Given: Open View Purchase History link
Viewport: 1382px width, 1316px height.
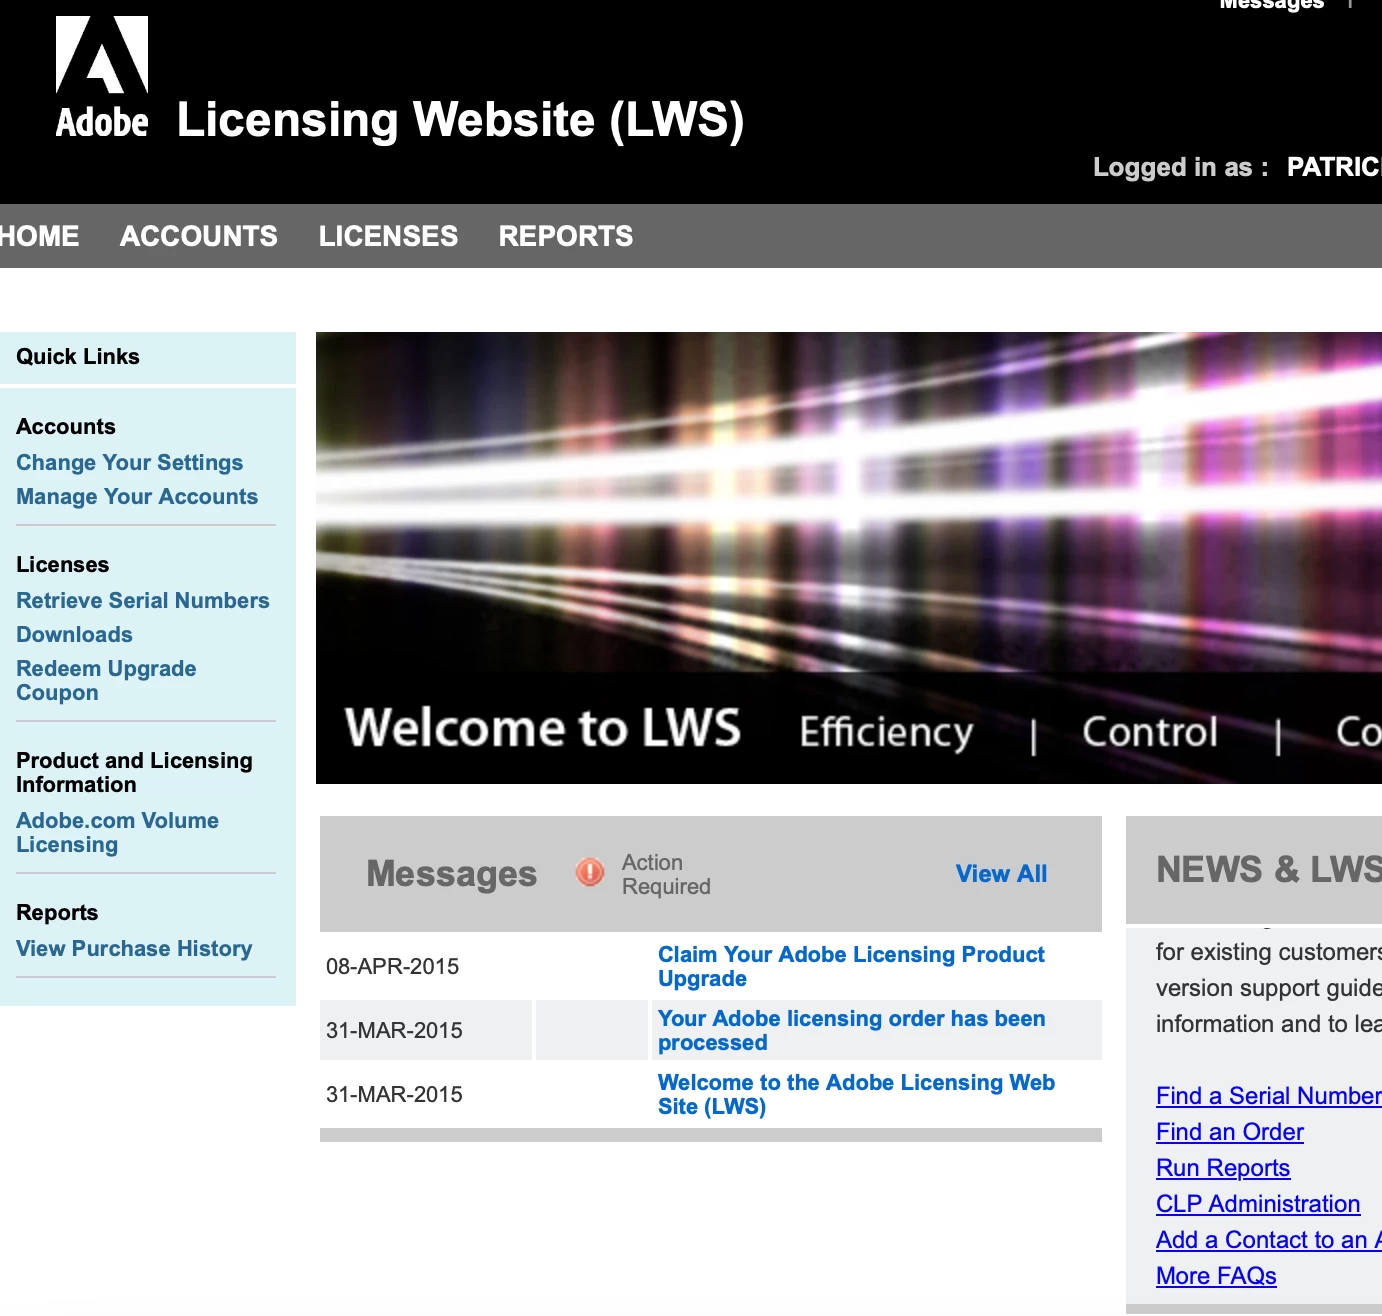Looking at the screenshot, I should (x=134, y=949).
